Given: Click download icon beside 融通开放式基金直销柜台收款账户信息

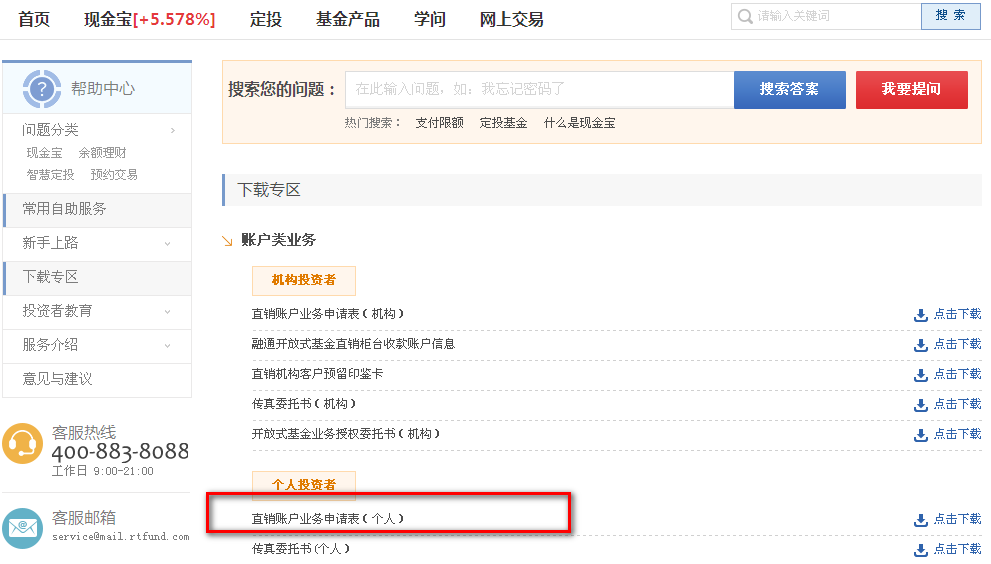Looking at the screenshot, I should (x=921, y=345).
